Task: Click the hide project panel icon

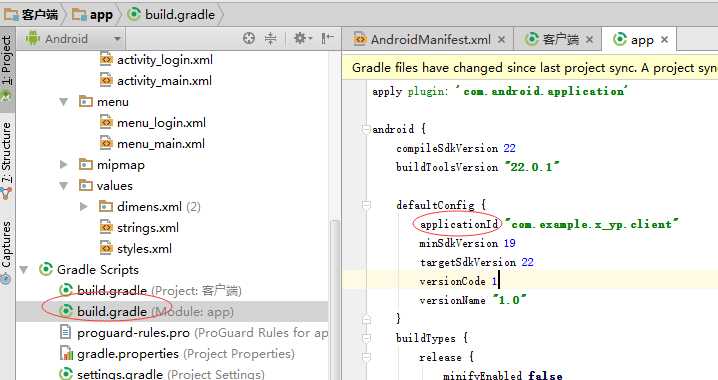Action: click(327, 38)
